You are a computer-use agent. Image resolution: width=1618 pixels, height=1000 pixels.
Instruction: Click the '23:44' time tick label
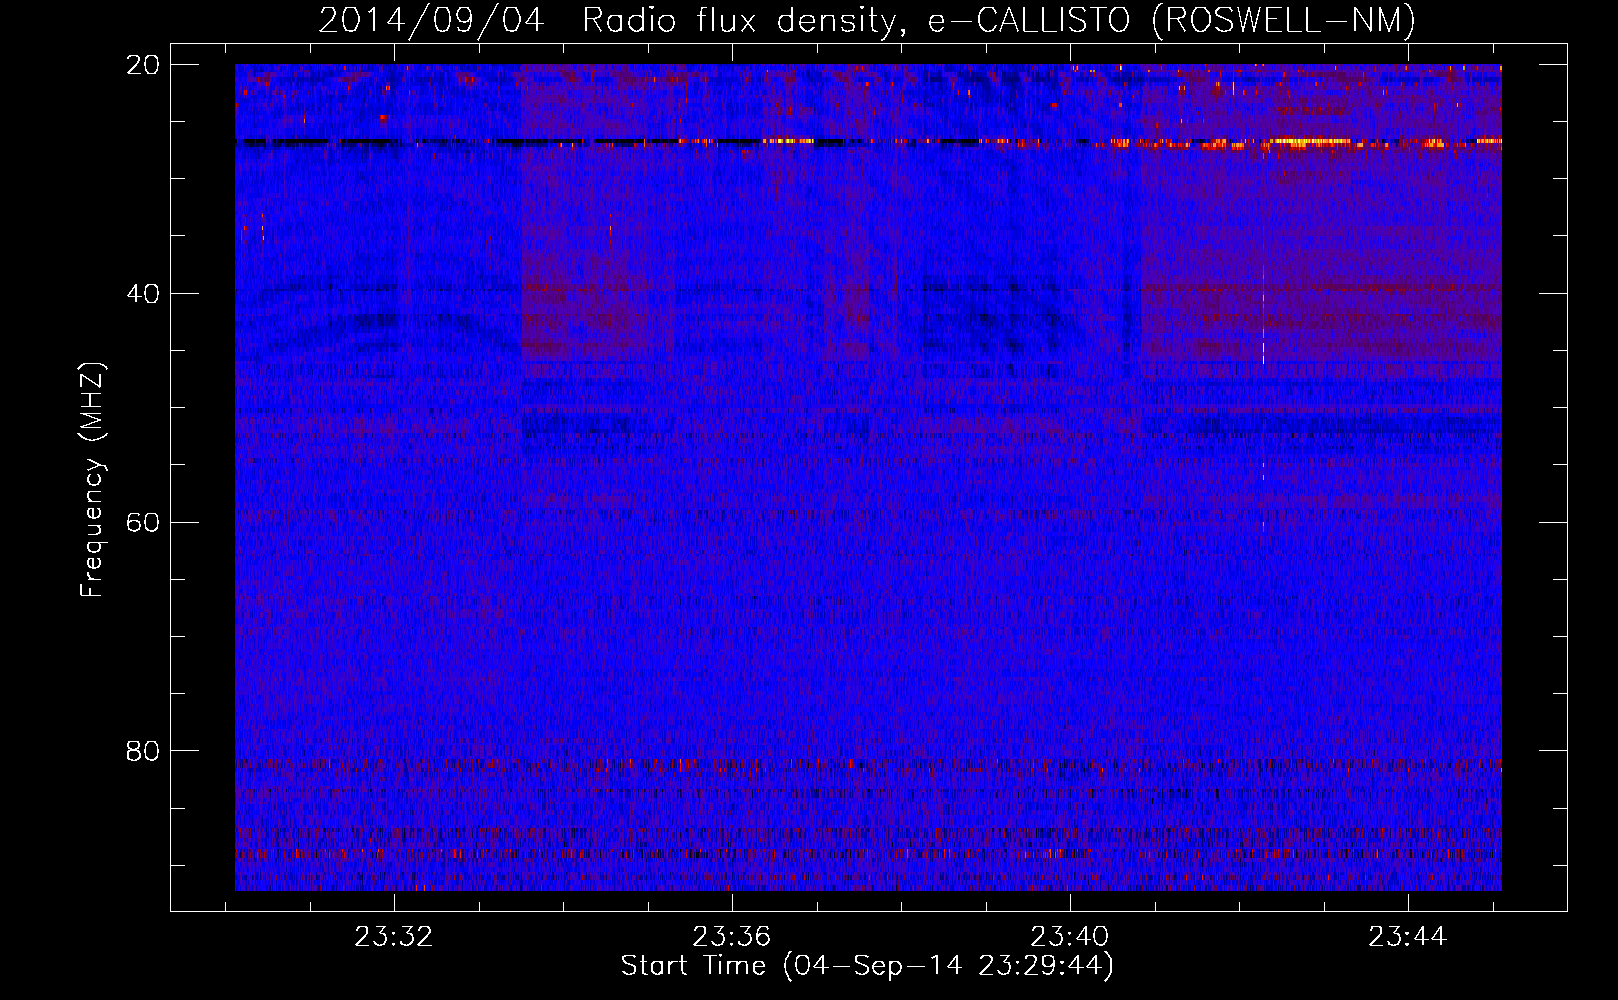coord(1408,937)
